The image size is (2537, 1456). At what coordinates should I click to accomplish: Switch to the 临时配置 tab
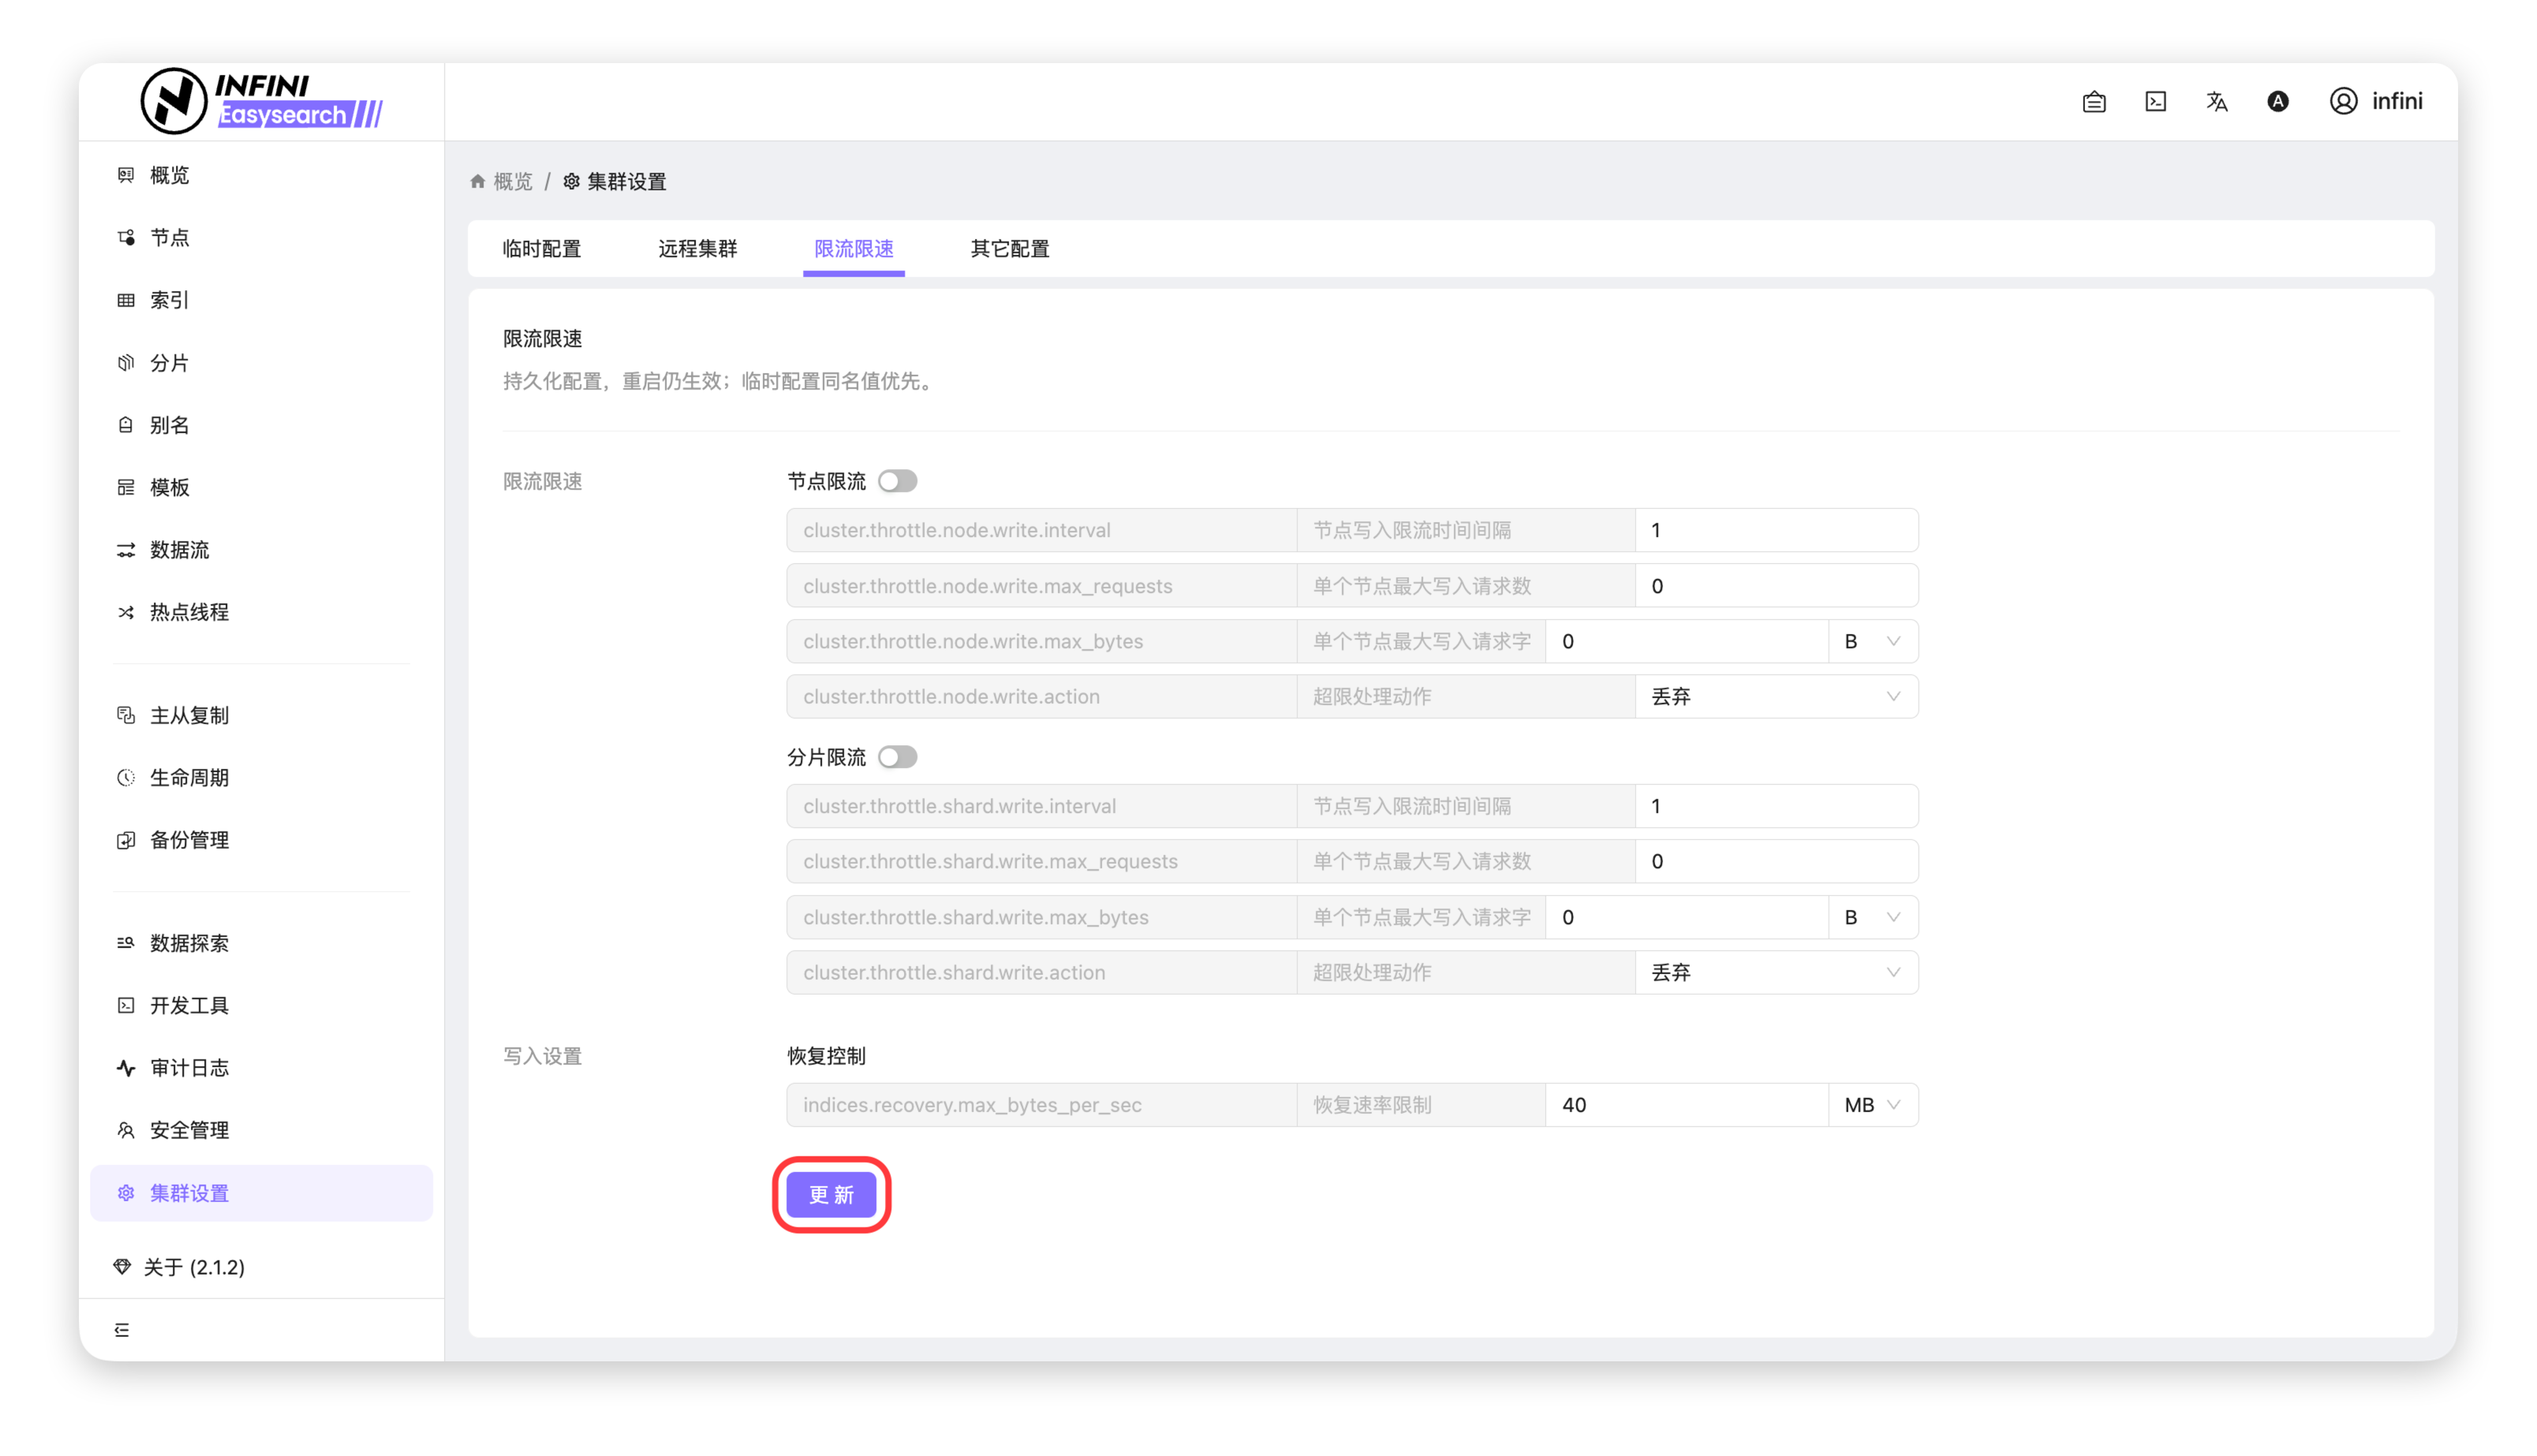(x=541, y=248)
